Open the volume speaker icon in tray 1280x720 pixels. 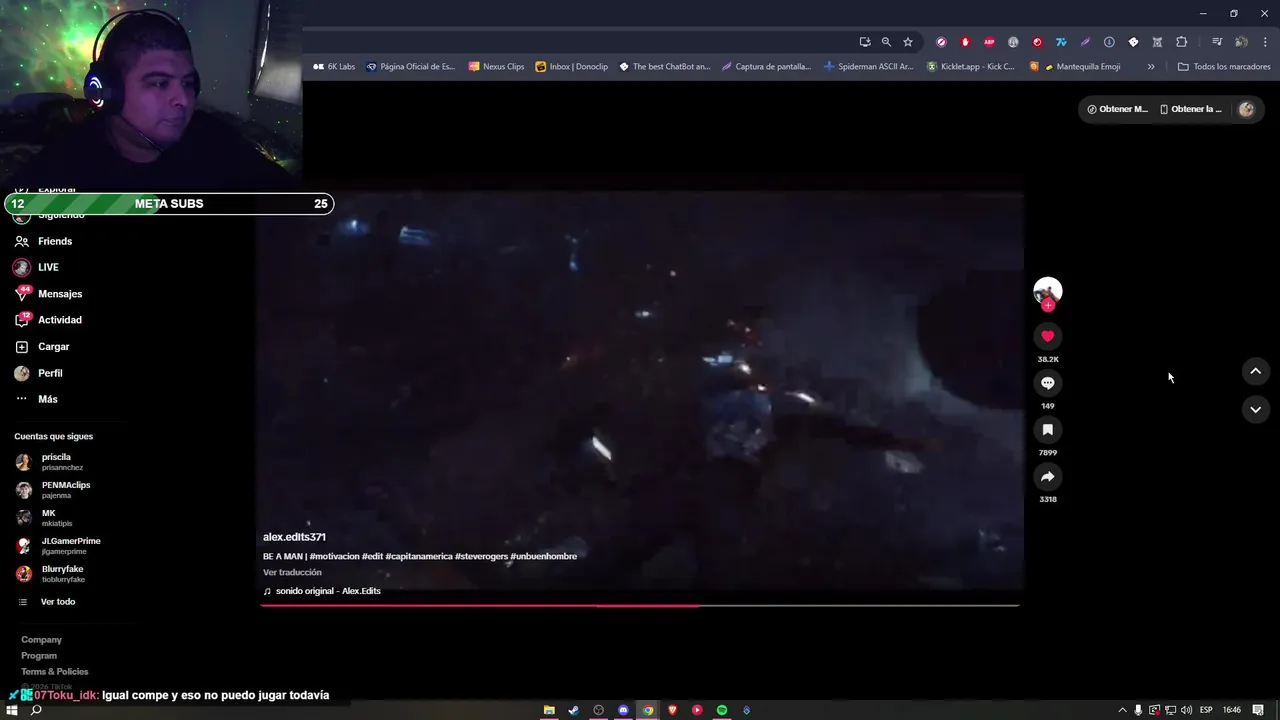pyautogui.click(x=1186, y=710)
